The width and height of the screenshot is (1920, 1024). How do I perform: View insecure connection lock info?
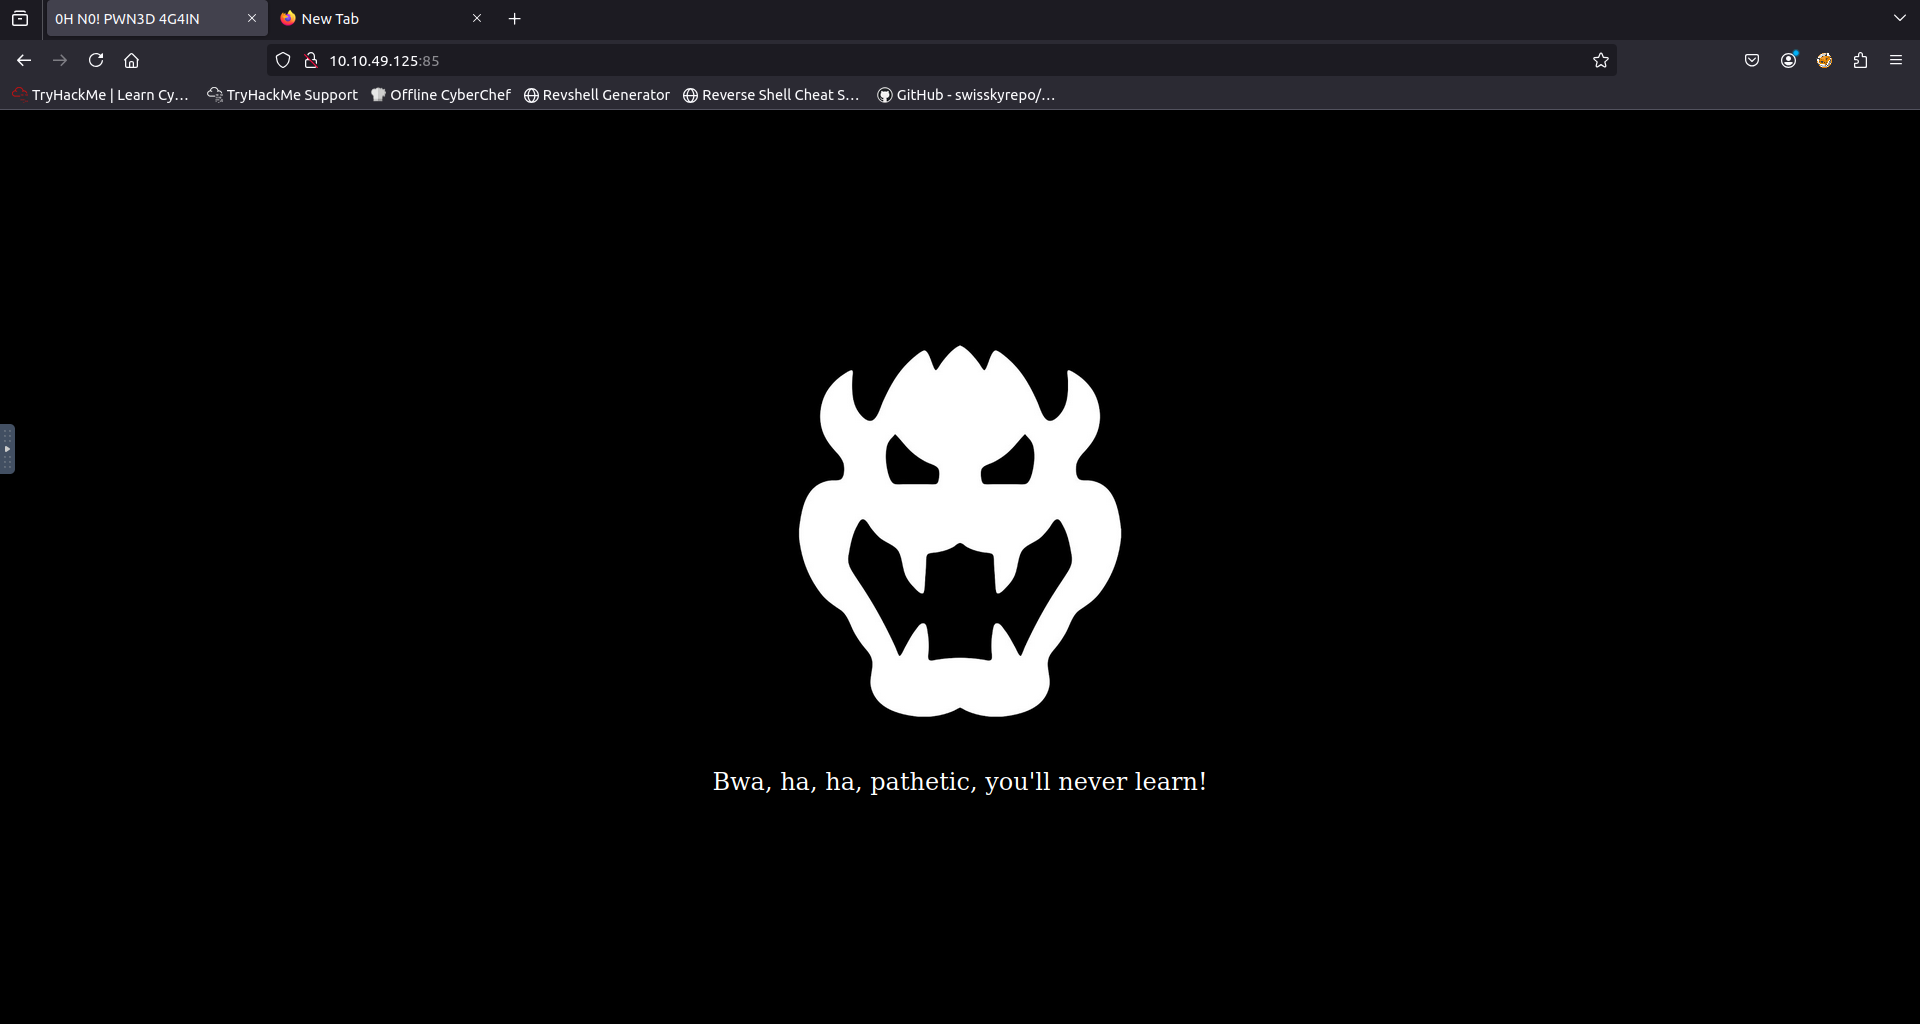(x=311, y=60)
